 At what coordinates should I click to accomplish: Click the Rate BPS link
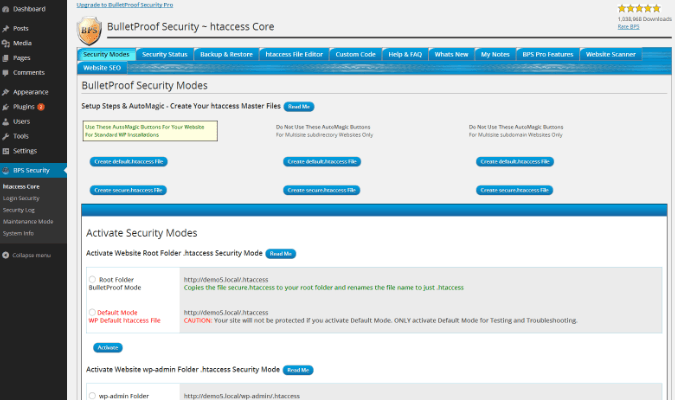pyautogui.click(x=628, y=27)
